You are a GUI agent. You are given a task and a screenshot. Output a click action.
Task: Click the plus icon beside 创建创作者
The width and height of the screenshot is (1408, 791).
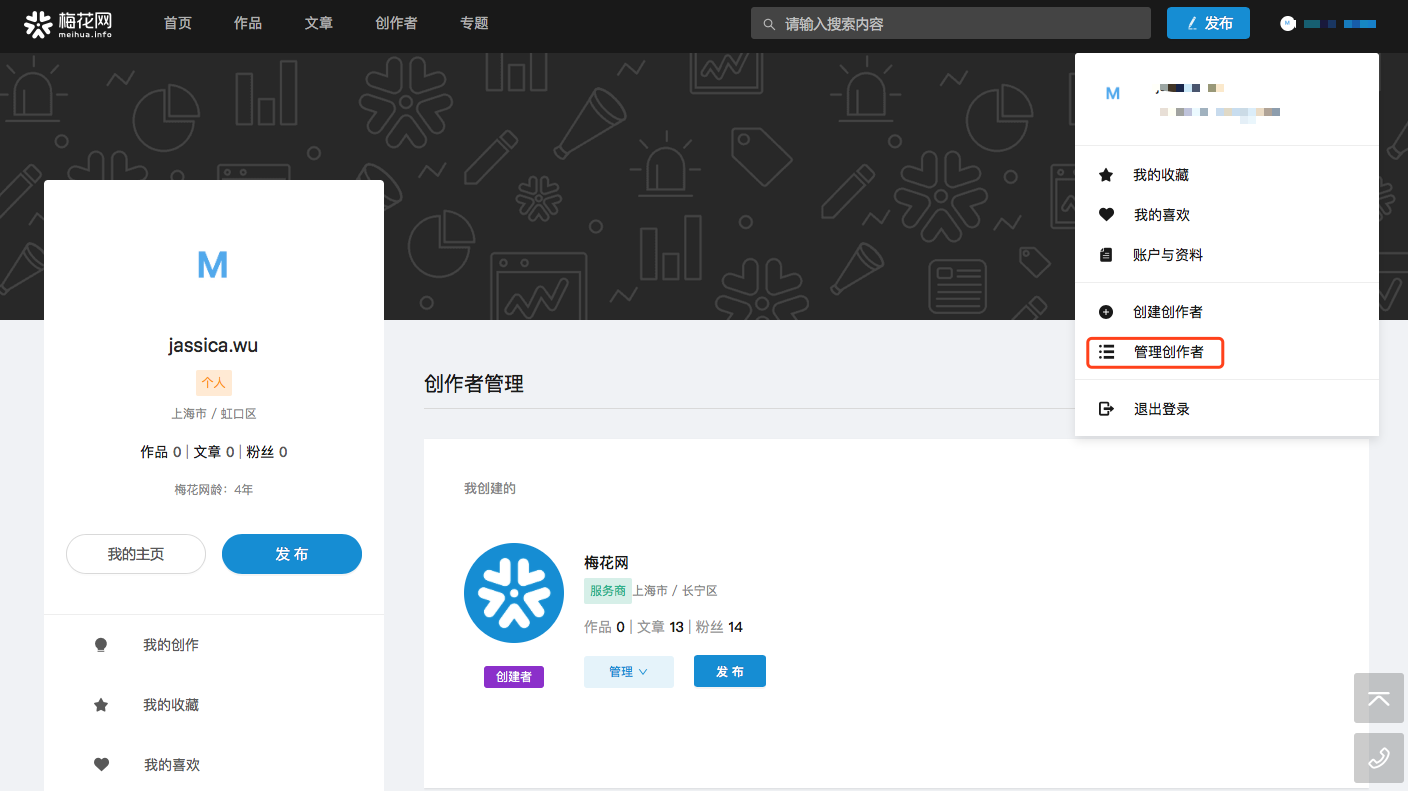pyautogui.click(x=1106, y=312)
